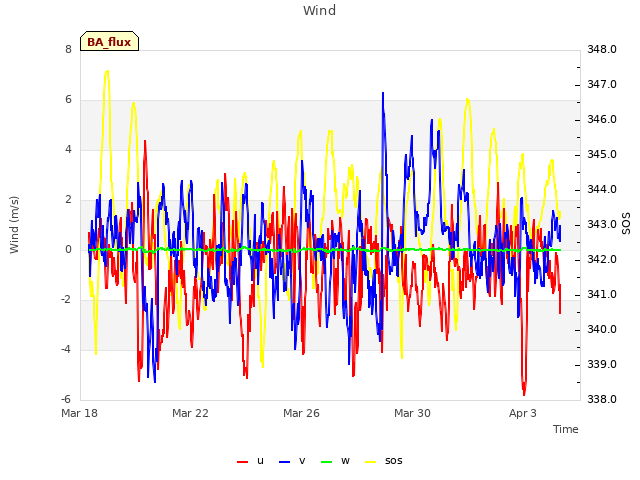Click the left axis value 8
640x480 pixels.
click(68, 50)
